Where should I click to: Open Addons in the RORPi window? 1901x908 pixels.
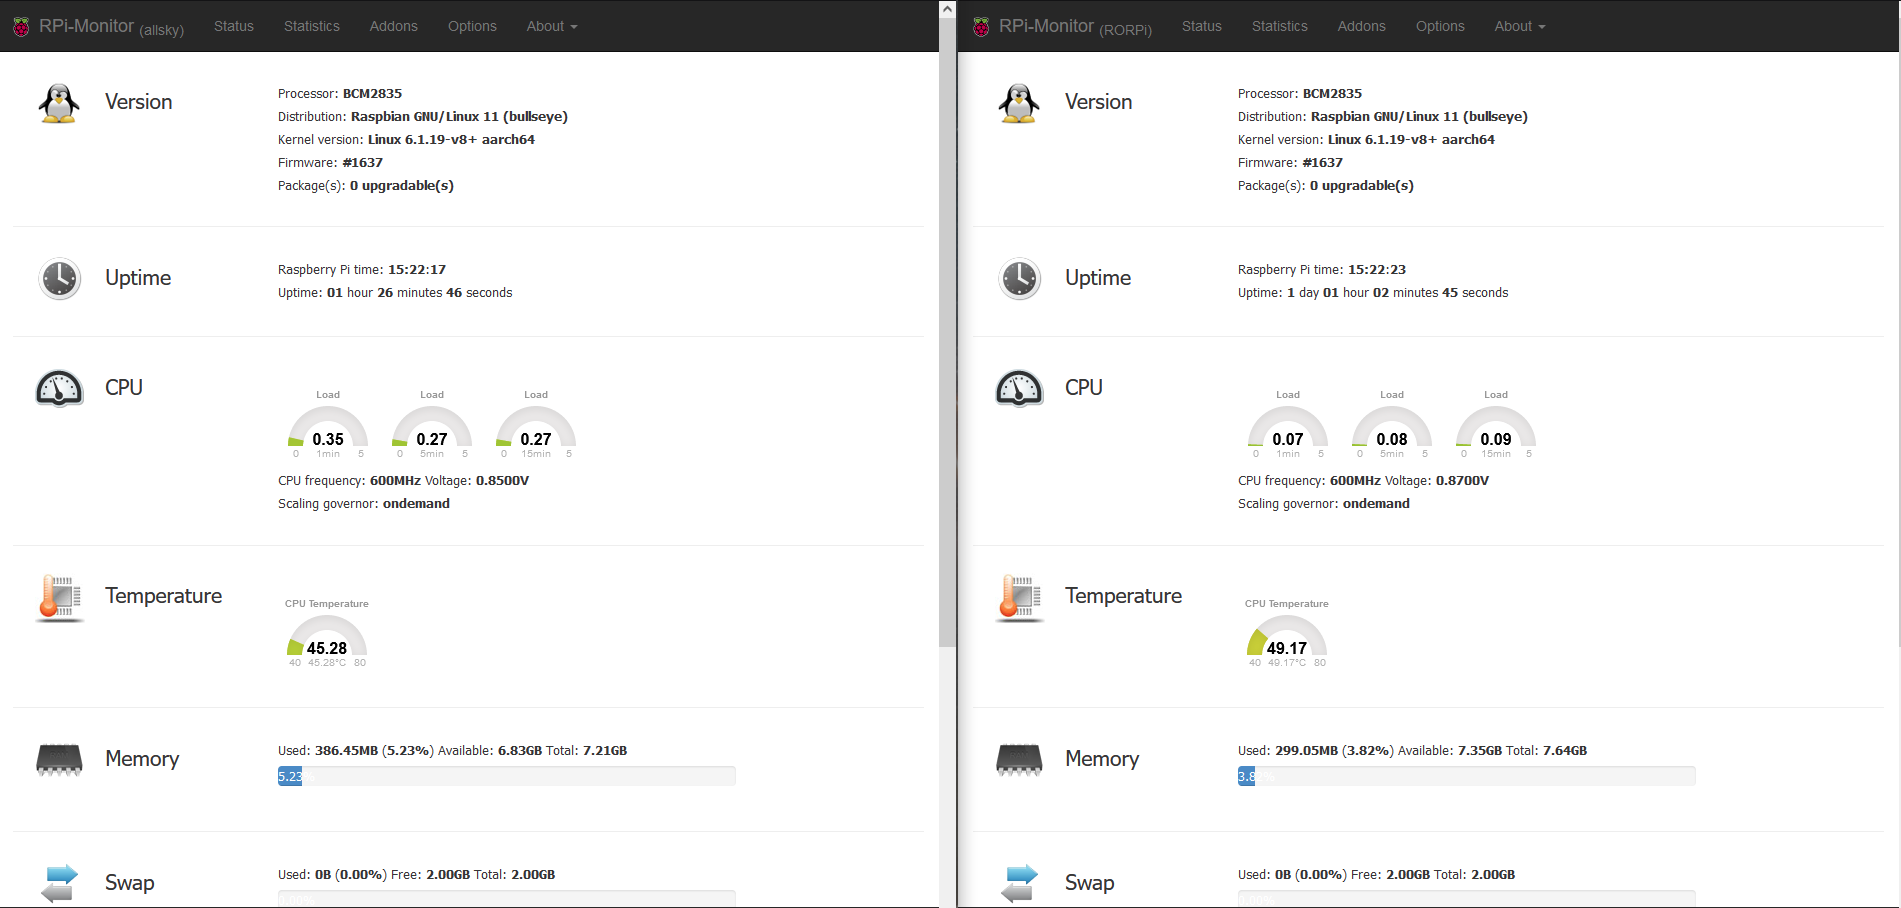coord(1362,26)
